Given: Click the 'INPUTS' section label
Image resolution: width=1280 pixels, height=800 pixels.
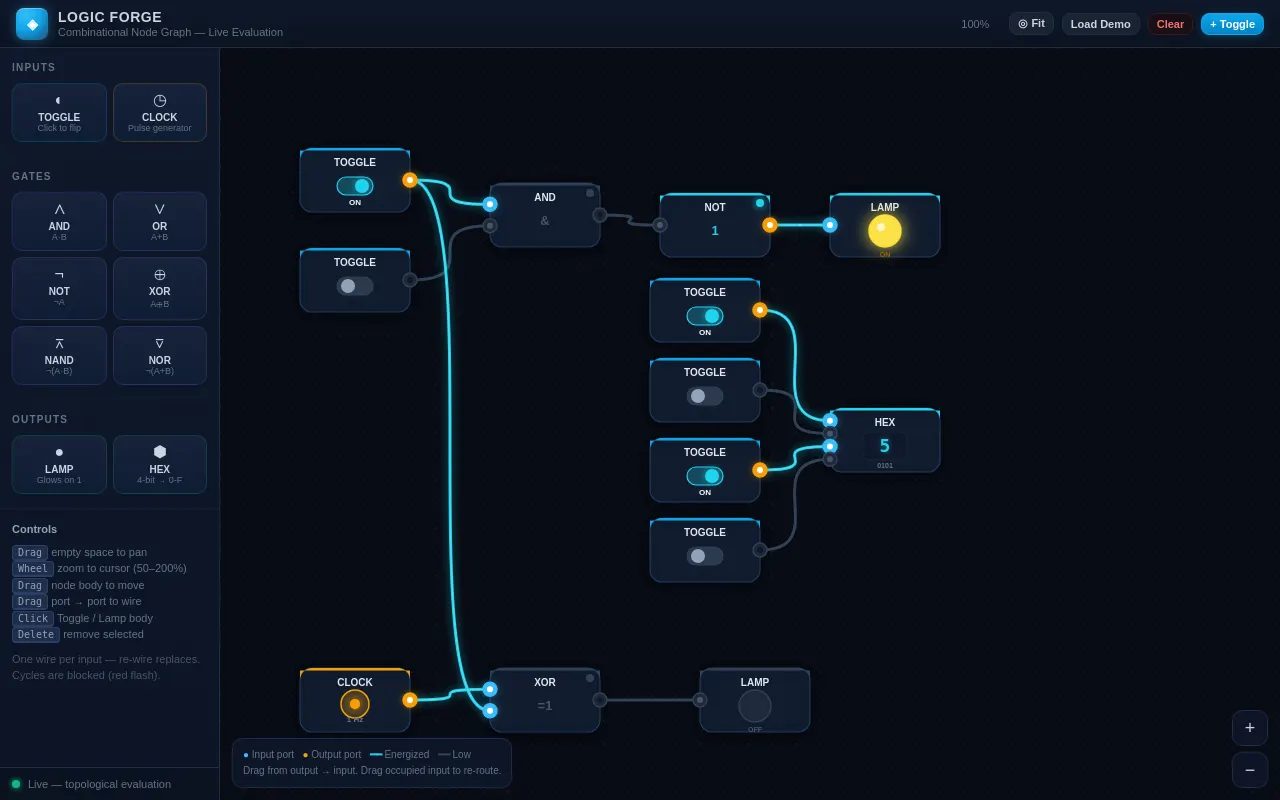Looking at the screenshot, I should pos(34,68).
